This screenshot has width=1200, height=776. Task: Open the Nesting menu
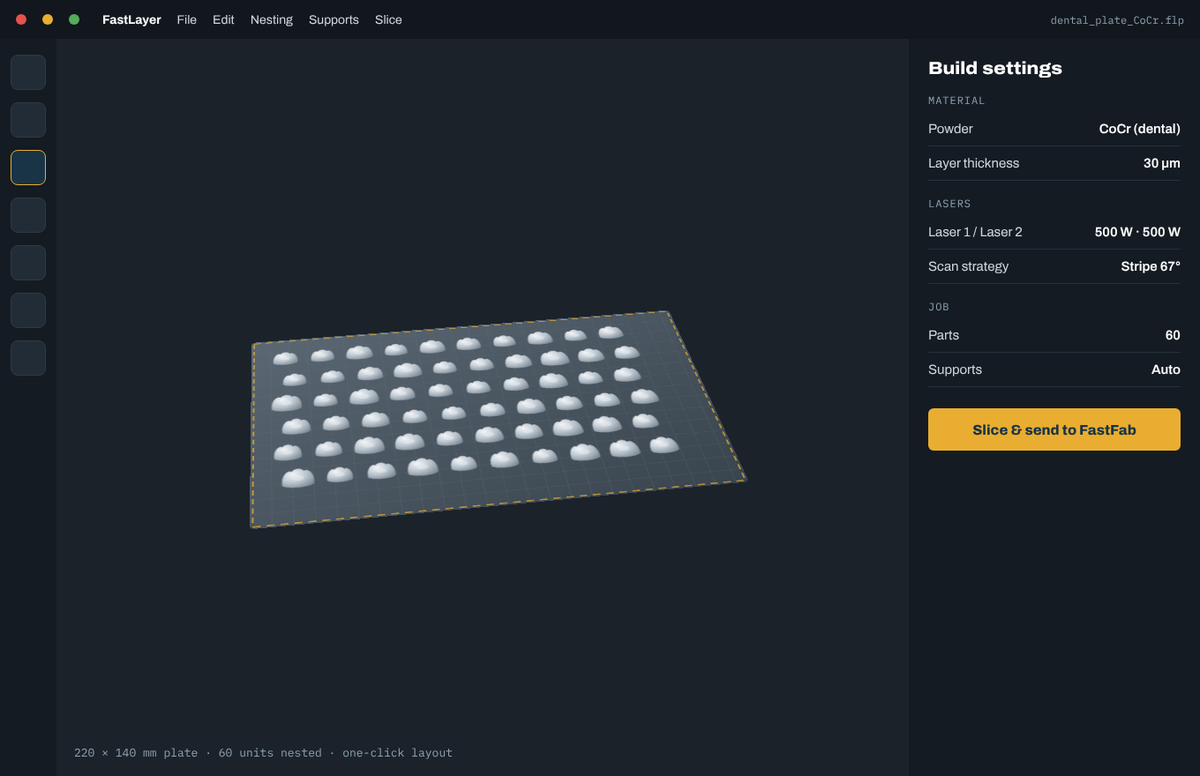click(x=272, y=20)
